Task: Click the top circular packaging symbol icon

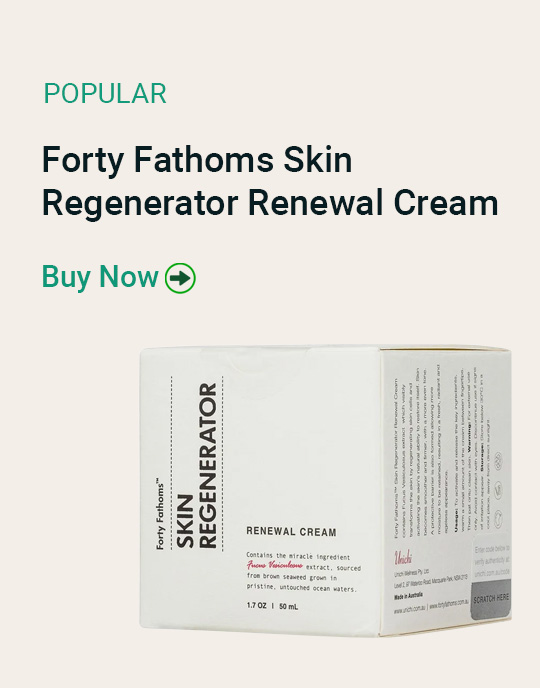Action: [x=498, y=461]
